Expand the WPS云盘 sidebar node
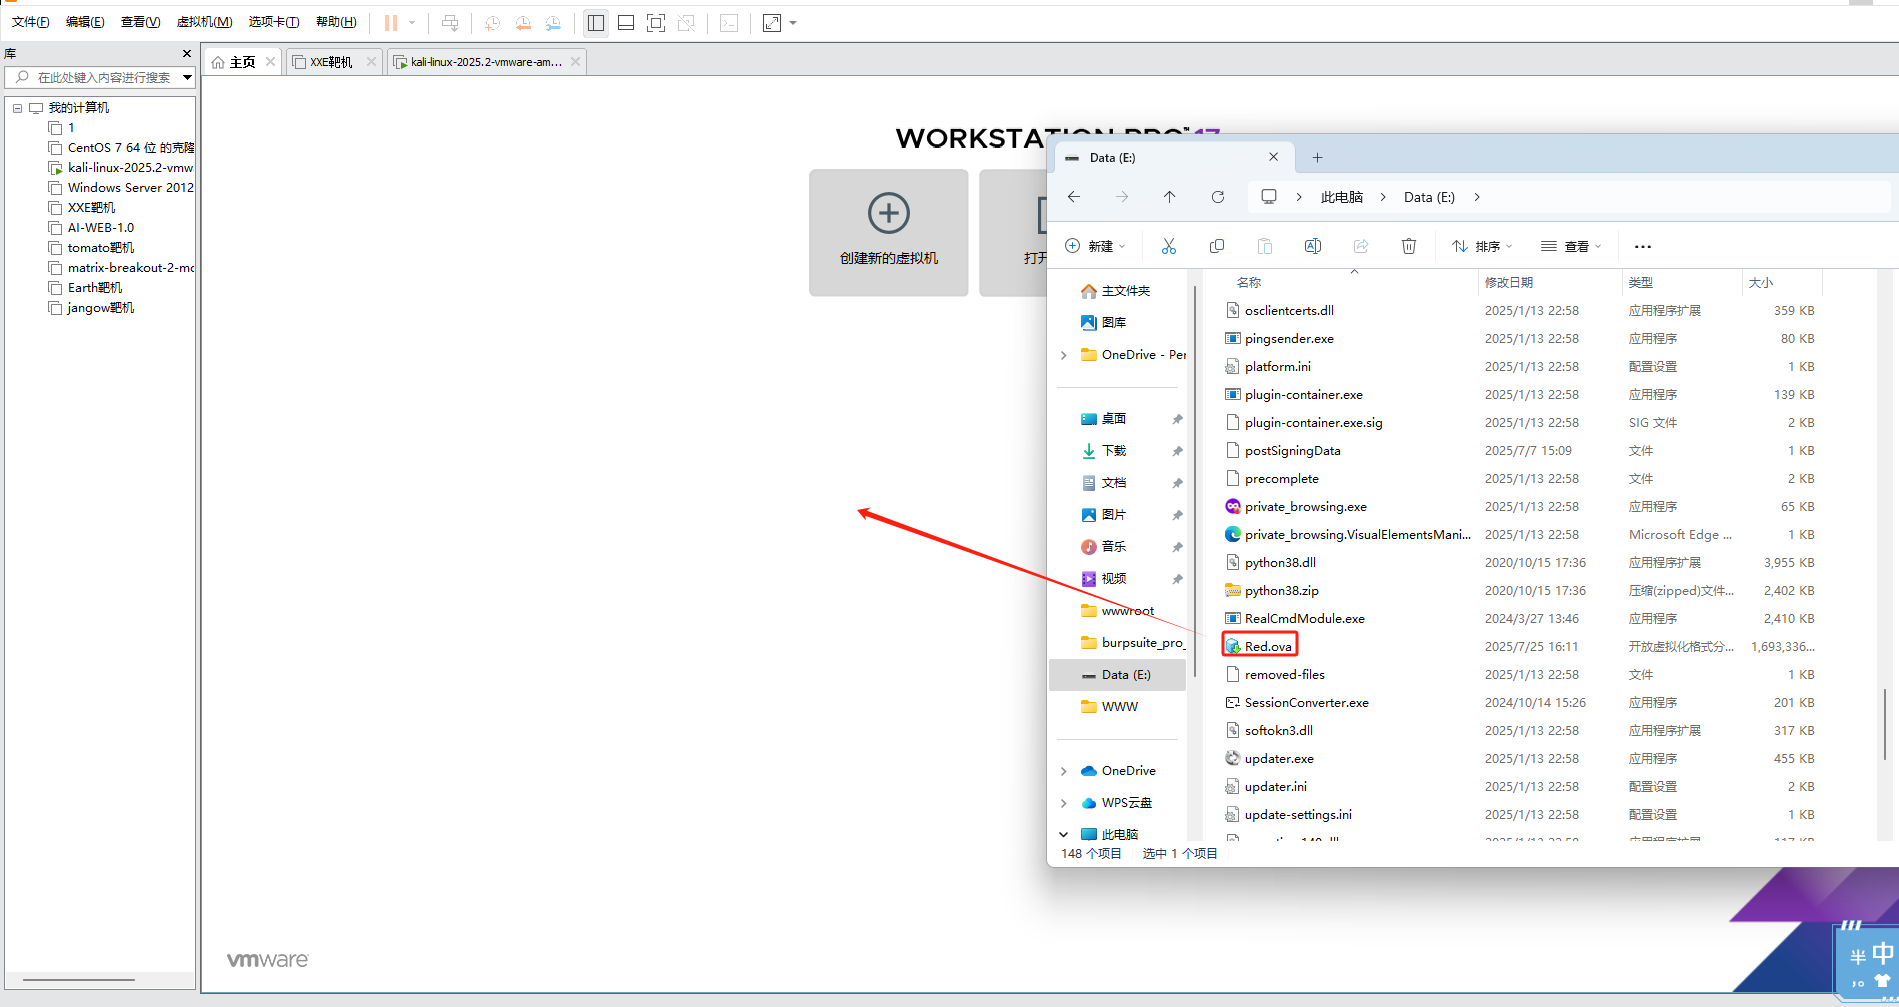Screen dimensions: 1899x1007 tap(1064, 803)
